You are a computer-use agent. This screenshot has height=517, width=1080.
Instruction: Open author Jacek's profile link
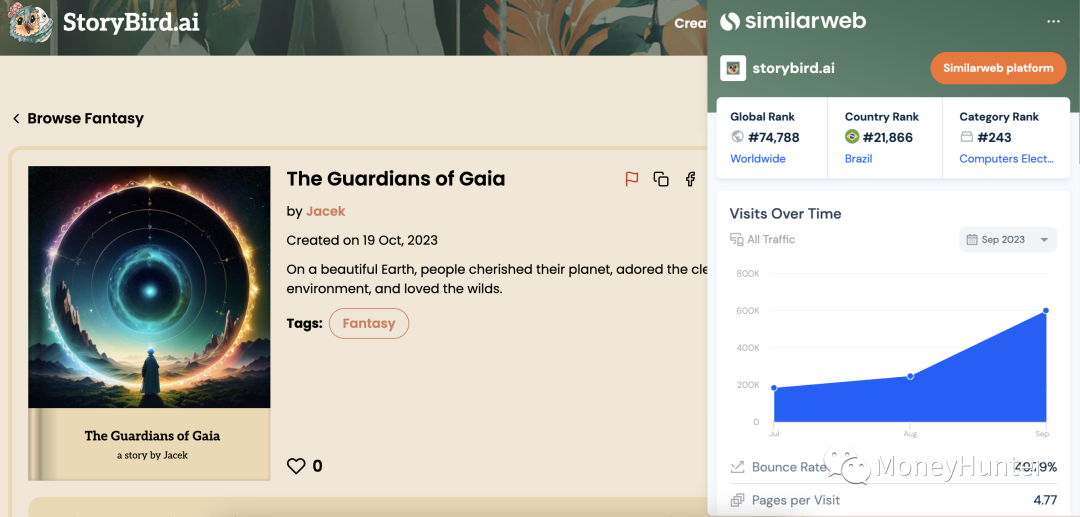coord(325,211)
